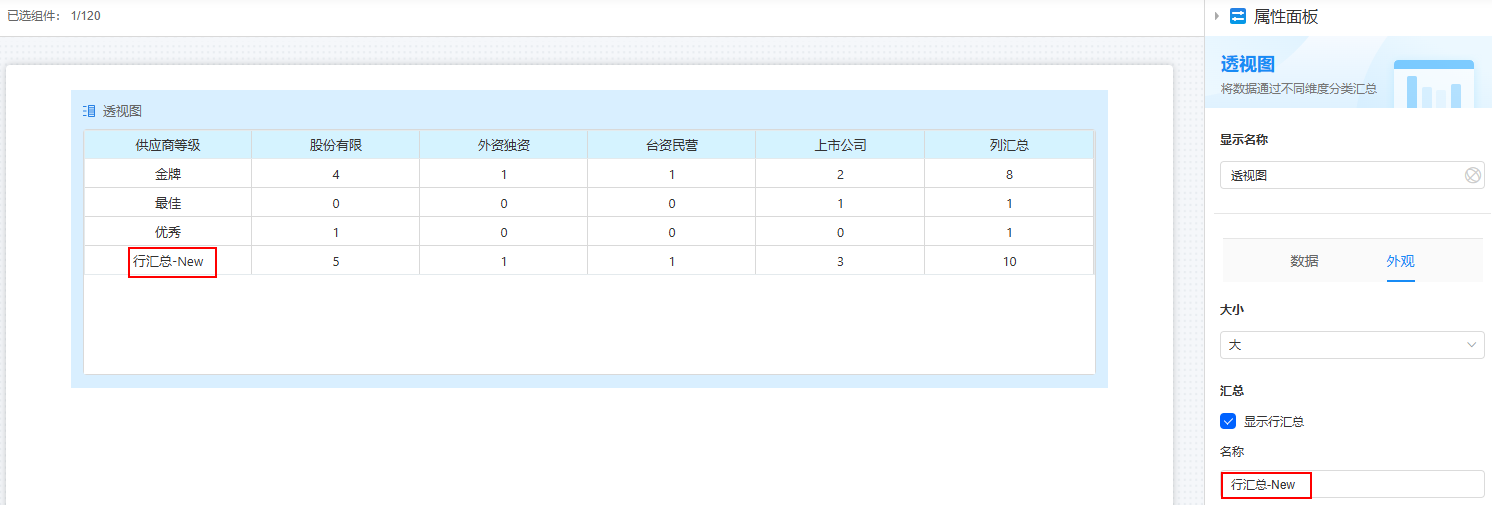Click the value 8 in the 金牌 row

click(1009, 174)
